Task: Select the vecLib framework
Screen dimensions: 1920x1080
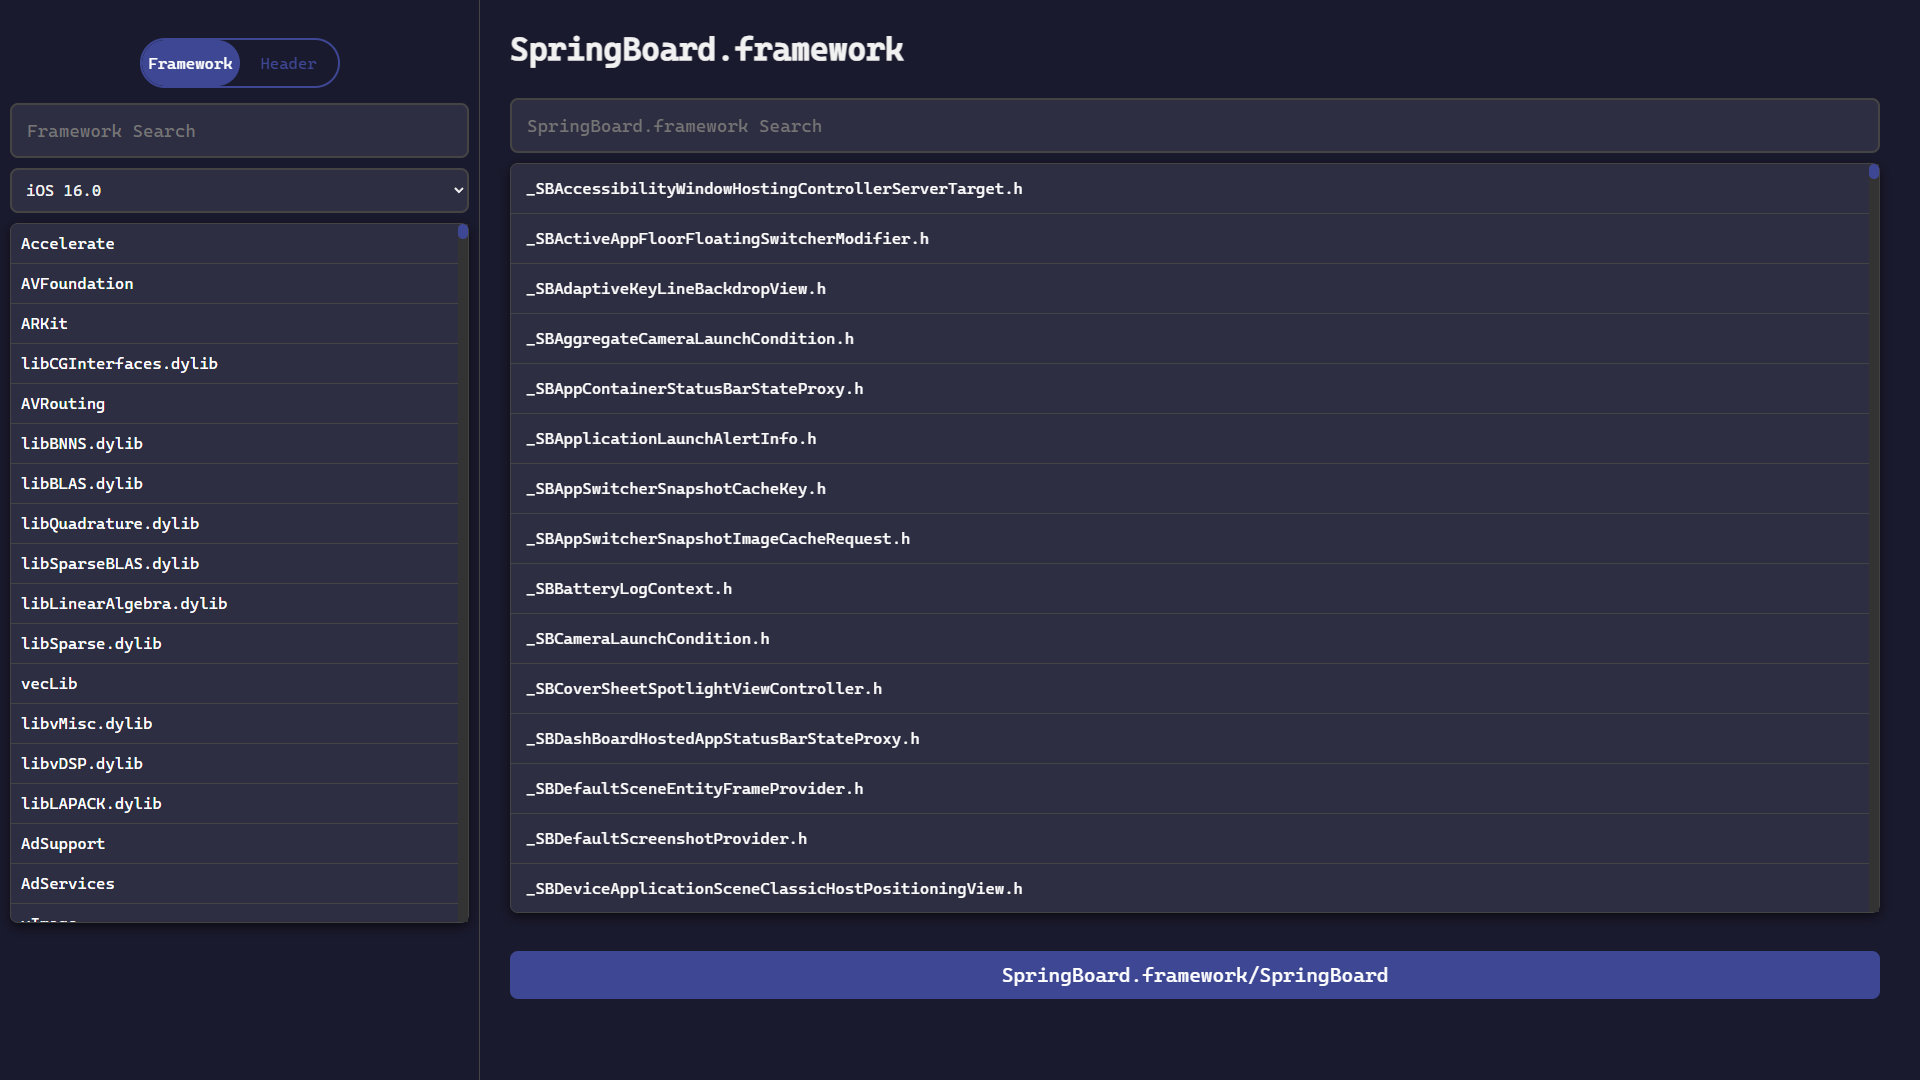Action: [234, 684]
